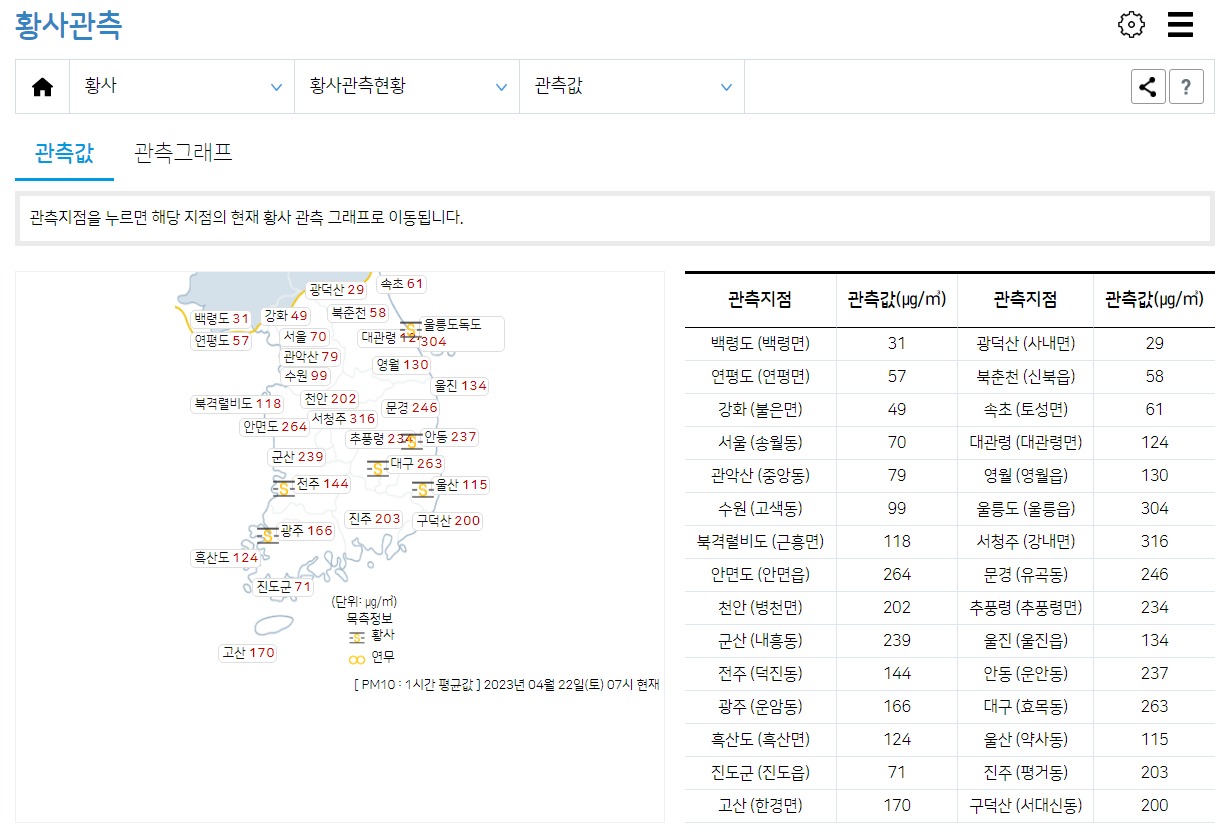Click 안면도 (안면읍) table cell

[760, 574]
